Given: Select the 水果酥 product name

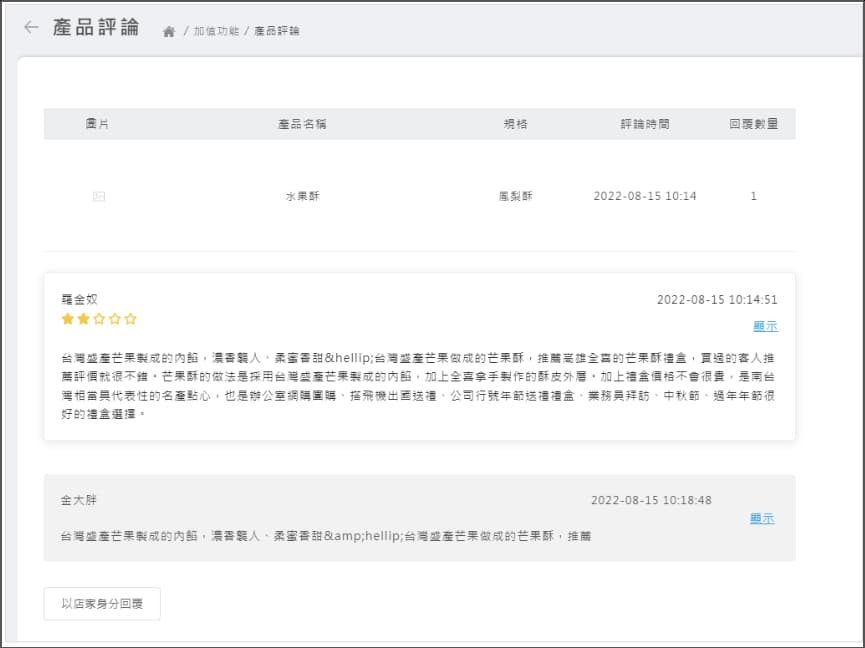Looking at the screenshot, I should (302, 196).
